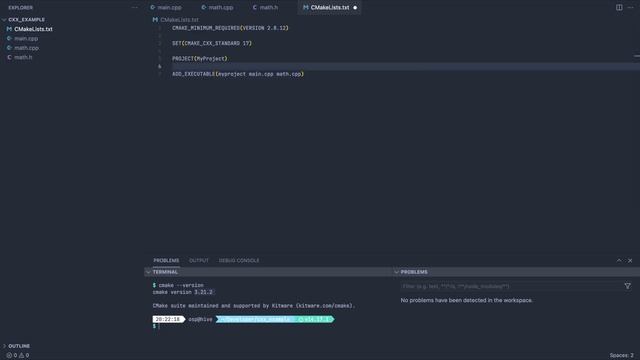Click the terminal time 20:22:18 badge
Viewport: 640px width, 360px height.
pyautogui.click(x=168, y=319)
